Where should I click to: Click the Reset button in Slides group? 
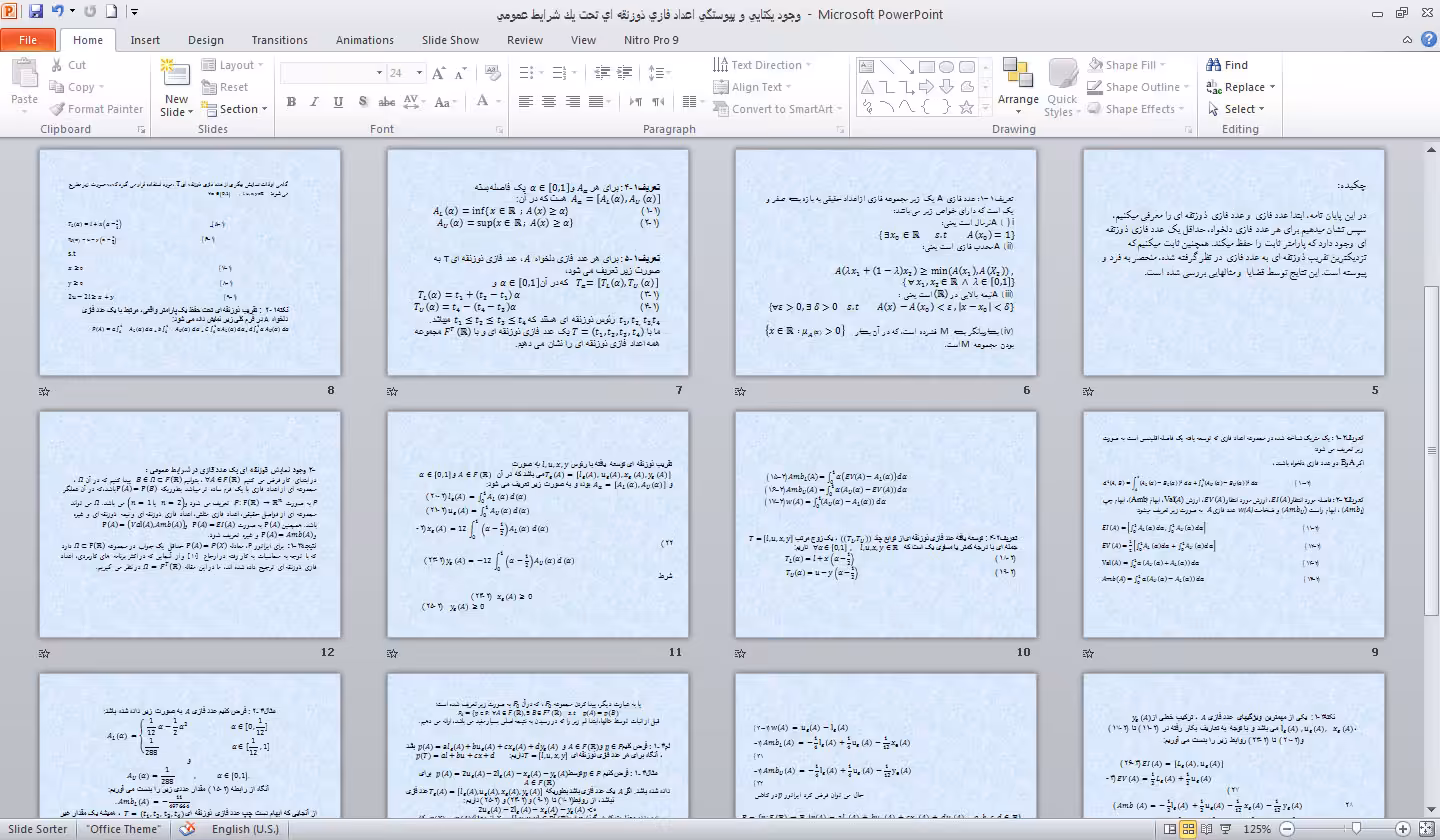tap(225, 87)
